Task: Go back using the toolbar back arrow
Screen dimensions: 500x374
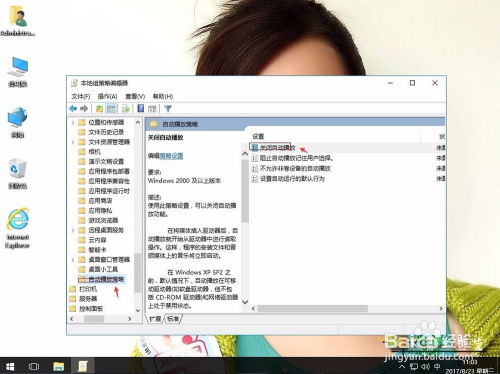Action: click(x=73, y=108)
